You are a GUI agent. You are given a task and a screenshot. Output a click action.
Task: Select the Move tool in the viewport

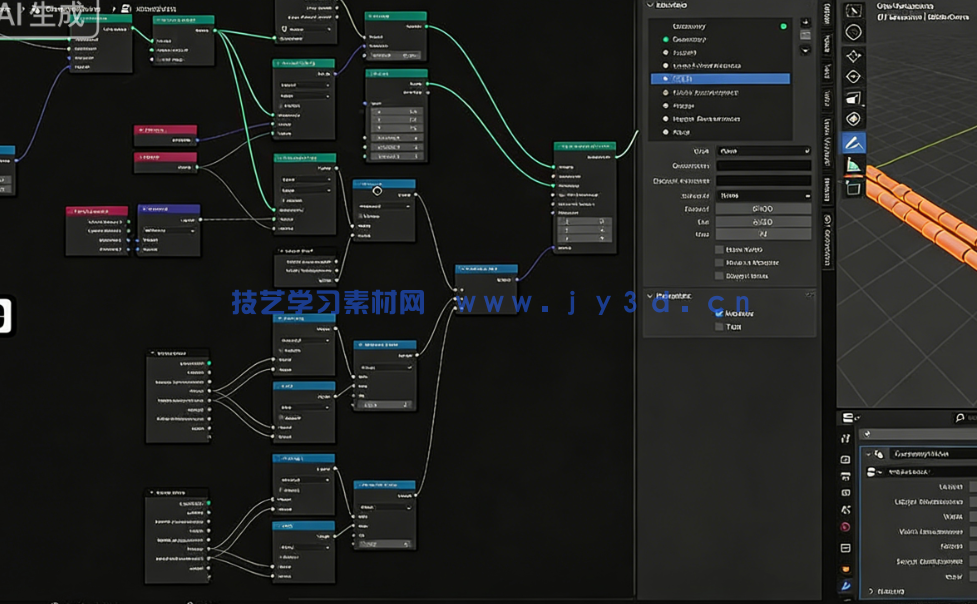(x=852, y=53)
